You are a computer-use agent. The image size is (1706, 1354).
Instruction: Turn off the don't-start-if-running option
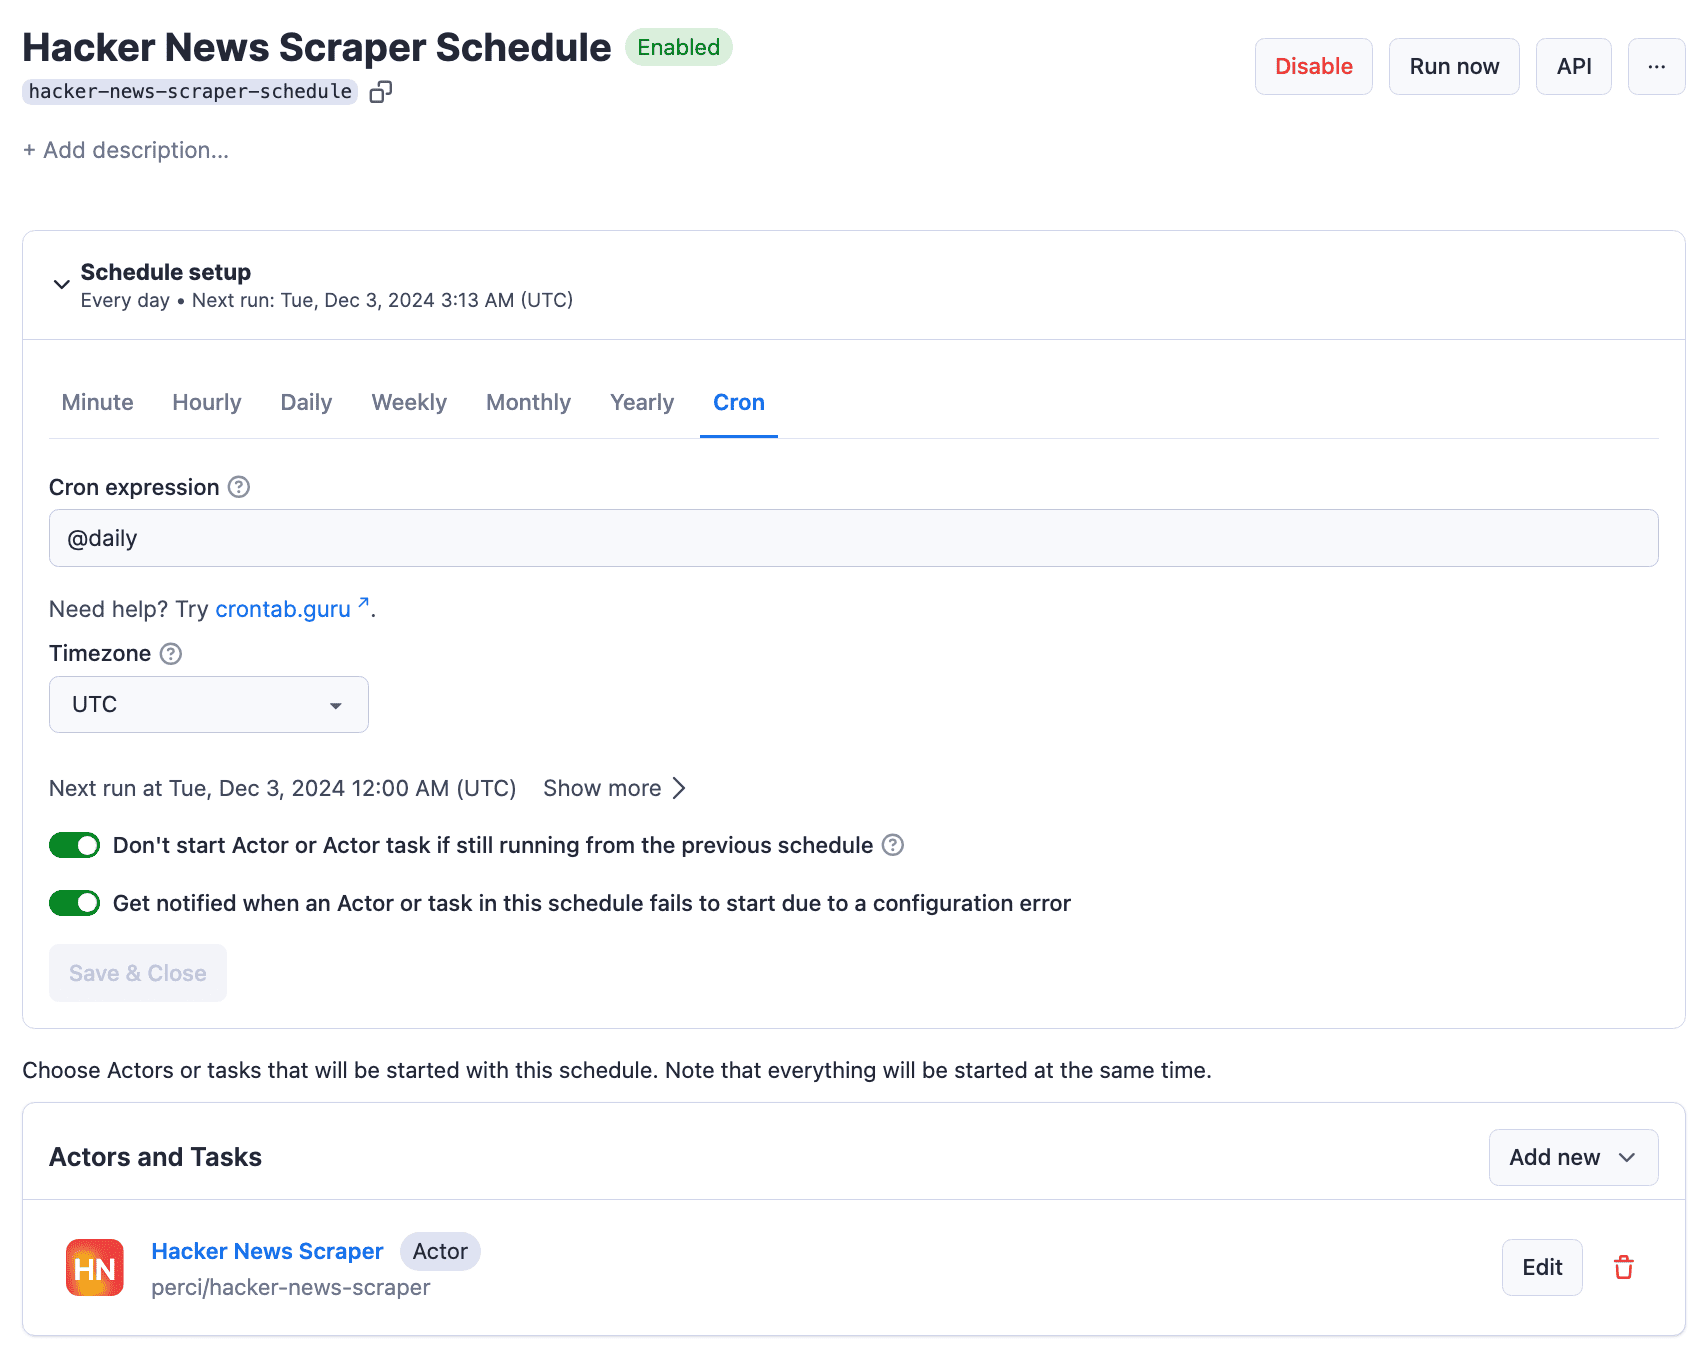point(74,845)
